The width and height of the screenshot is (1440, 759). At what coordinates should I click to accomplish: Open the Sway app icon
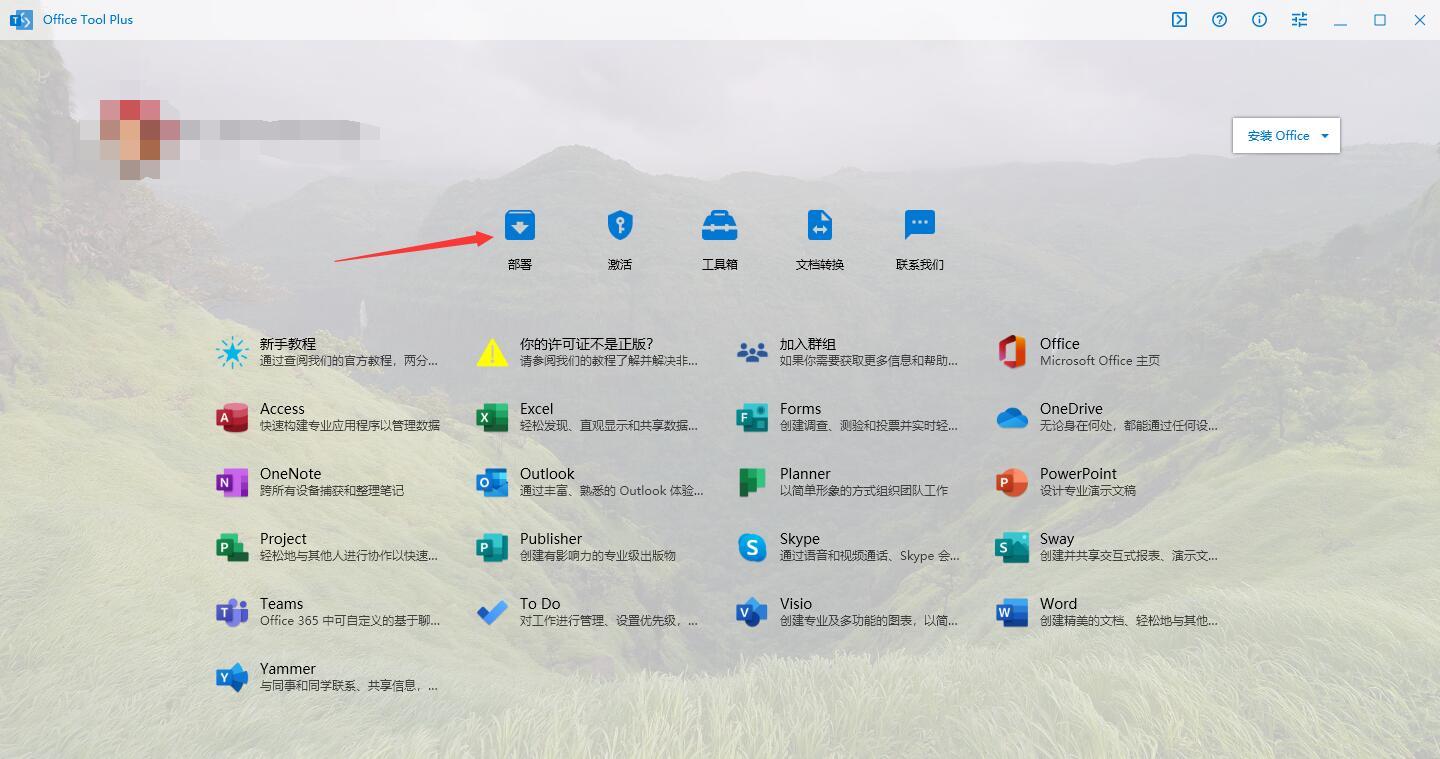tap(1012, 547)
